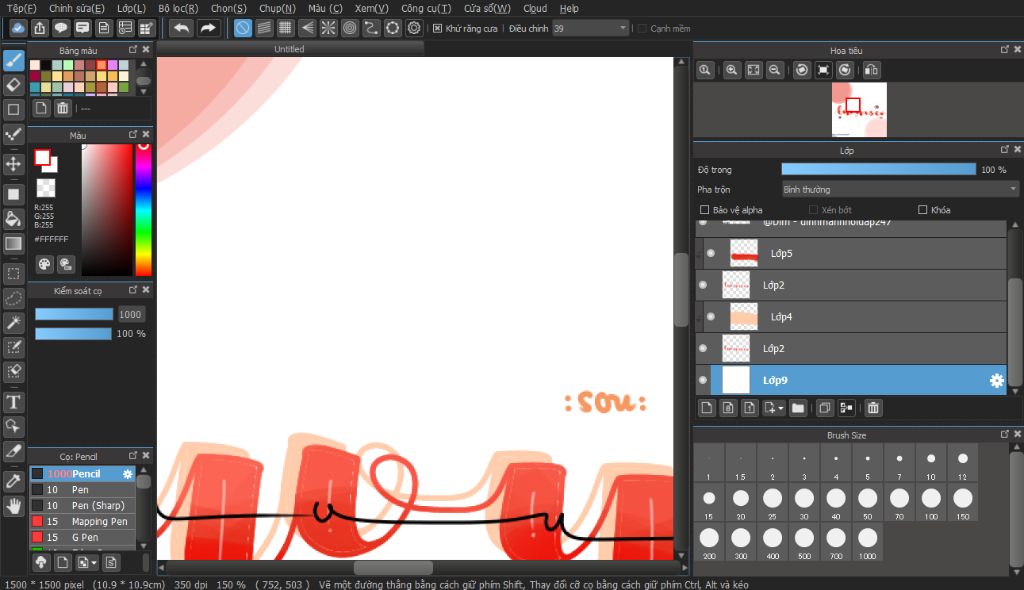Select the Pen (Sharp) brush
The image size is (1024, 590).
tap(83, 506)
